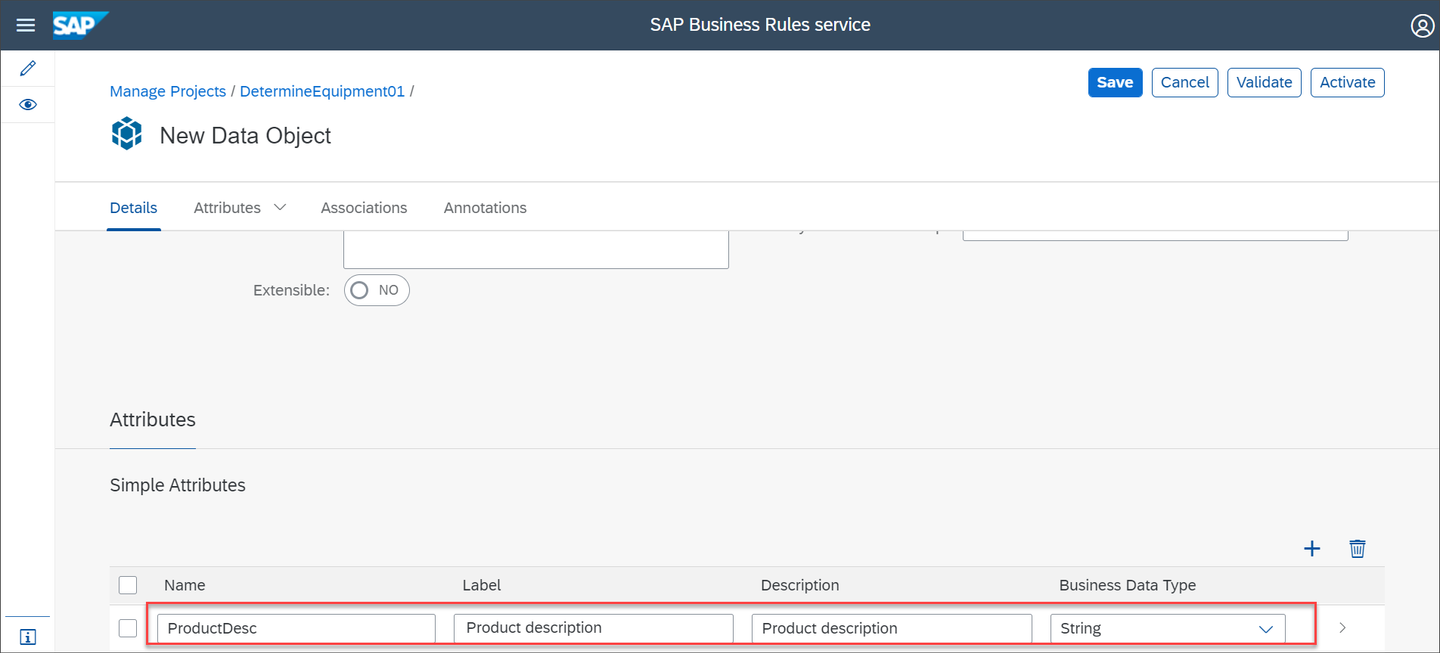Viewport: 1440px width, 653px height.
Task: Click the SAP logo
Action: click(x=80, y=25)
